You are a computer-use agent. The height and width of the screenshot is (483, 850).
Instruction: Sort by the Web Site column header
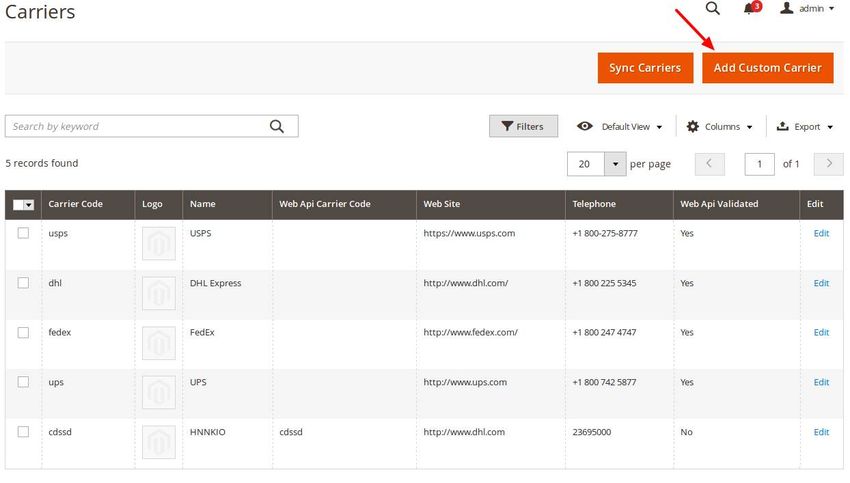[491, 204]
